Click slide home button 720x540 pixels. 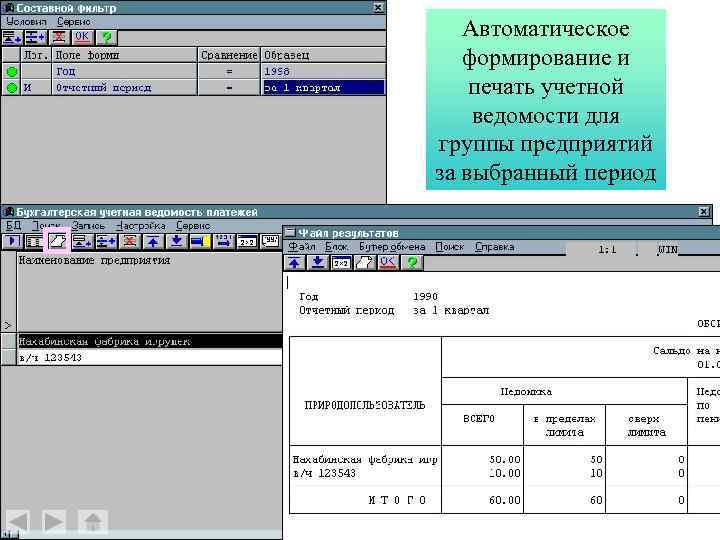[93, 521]
